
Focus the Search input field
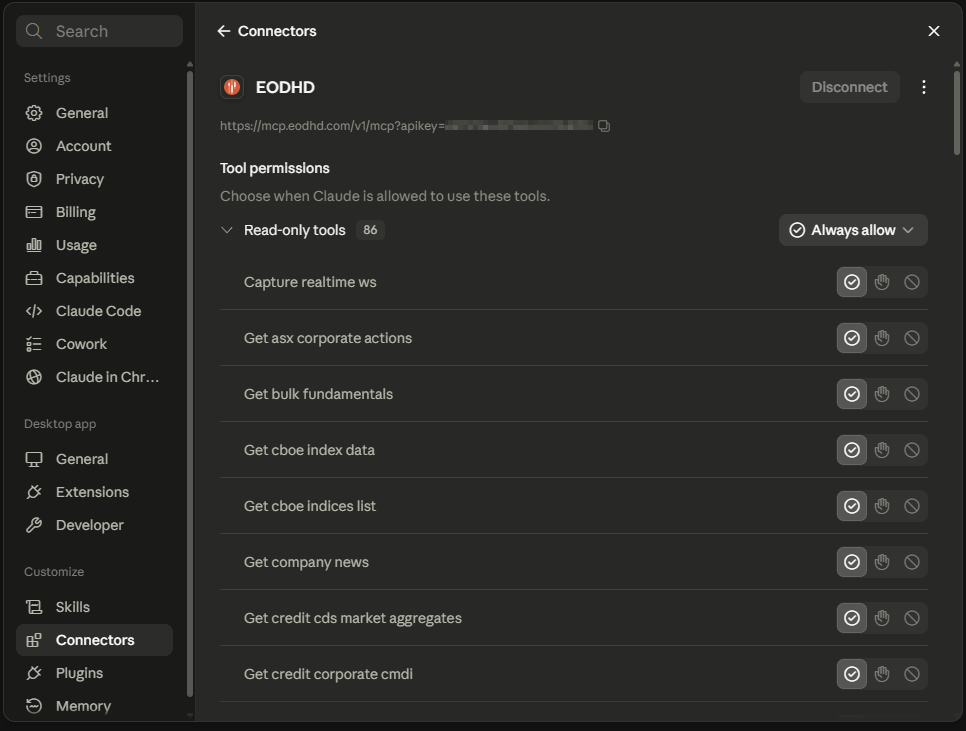(x=99, y=31)
